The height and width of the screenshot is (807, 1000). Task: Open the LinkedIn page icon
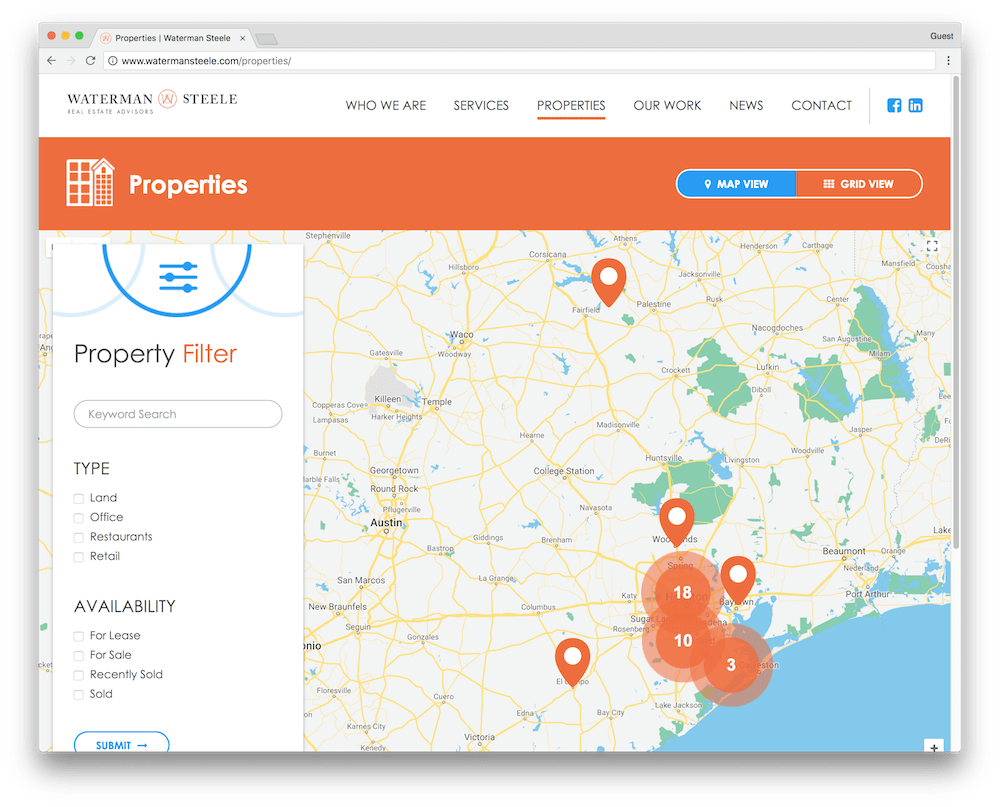pyautogui.click(x=915, y=105)
